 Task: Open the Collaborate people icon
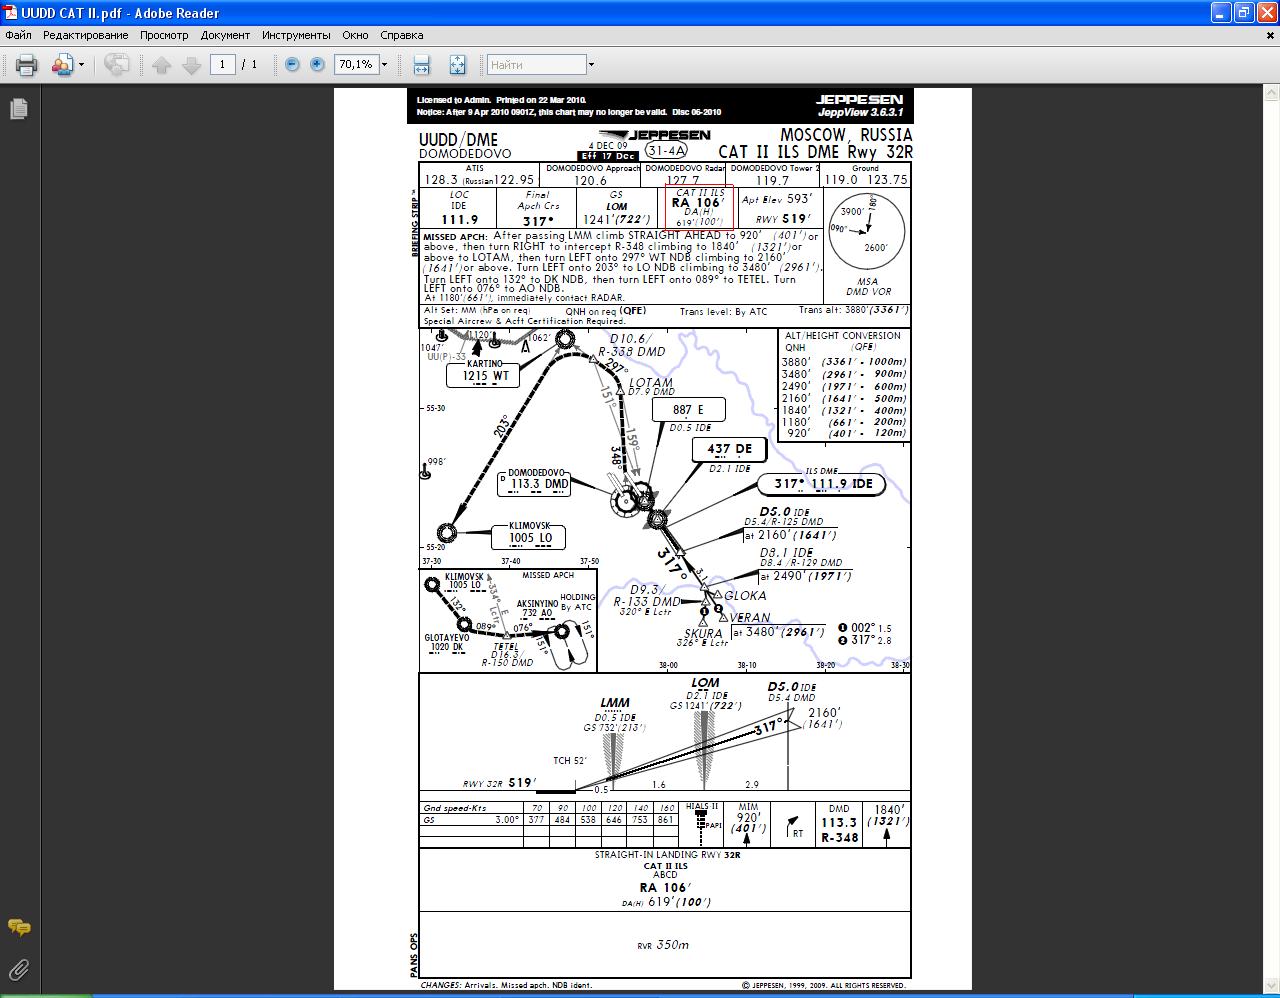(61, 65)
